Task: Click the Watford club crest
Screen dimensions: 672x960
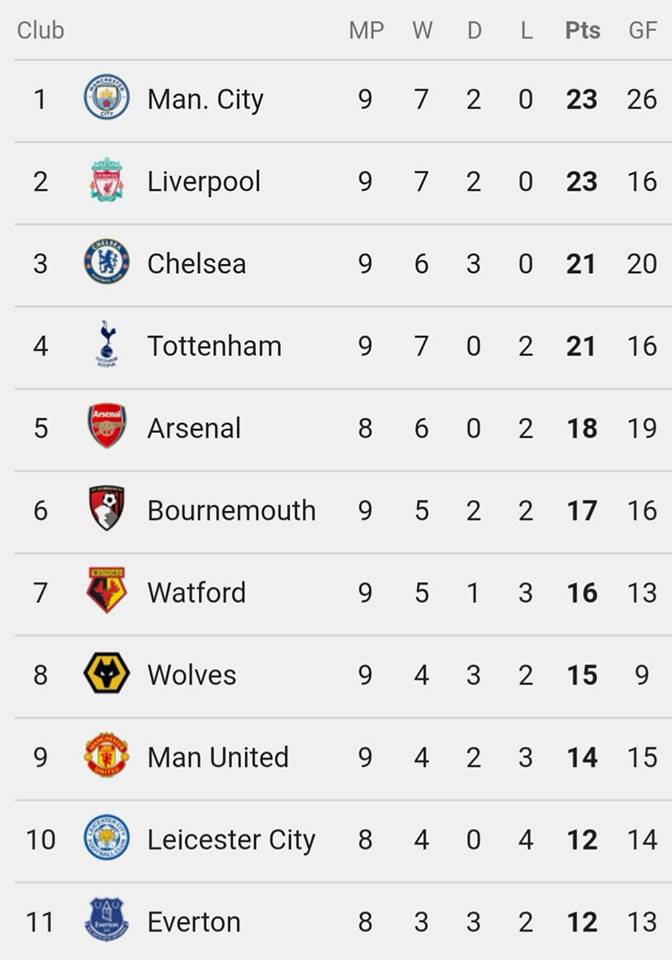Action: 106,591
